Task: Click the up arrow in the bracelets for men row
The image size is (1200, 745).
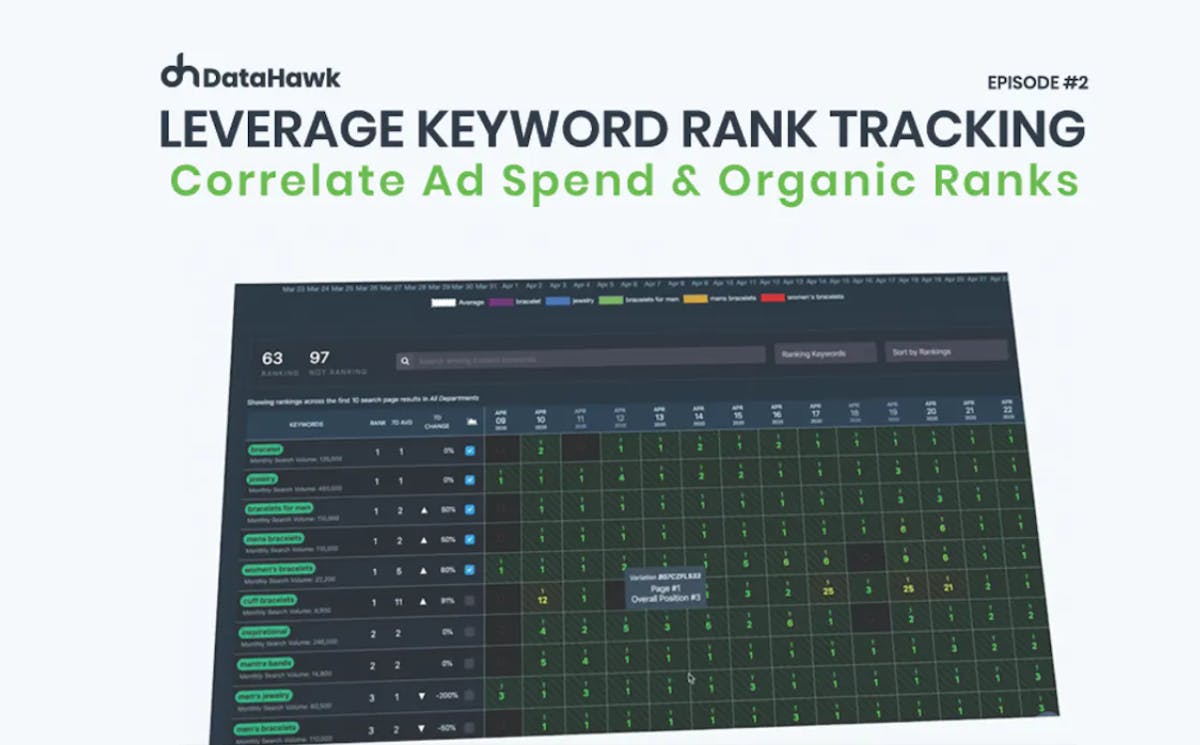Action: [423, 510]
